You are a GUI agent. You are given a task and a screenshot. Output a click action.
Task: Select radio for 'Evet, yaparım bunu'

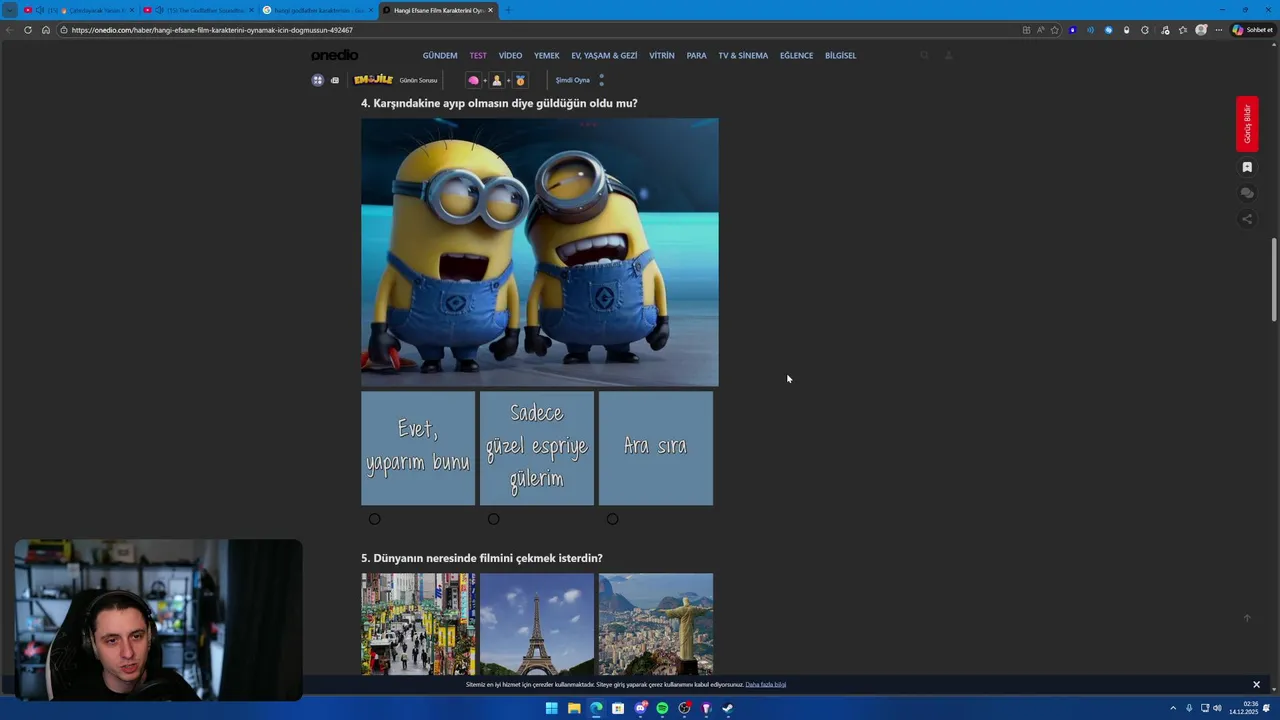[x=374, y=519]
